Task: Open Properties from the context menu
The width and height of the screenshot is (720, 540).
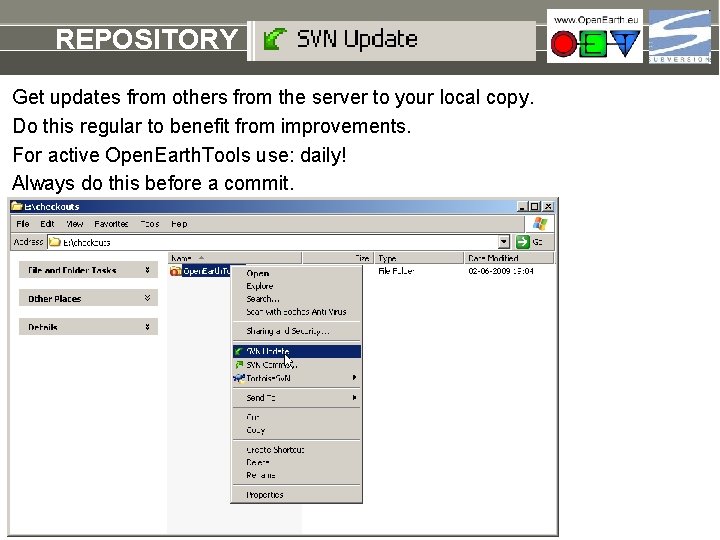Action: tap(297, 495)
